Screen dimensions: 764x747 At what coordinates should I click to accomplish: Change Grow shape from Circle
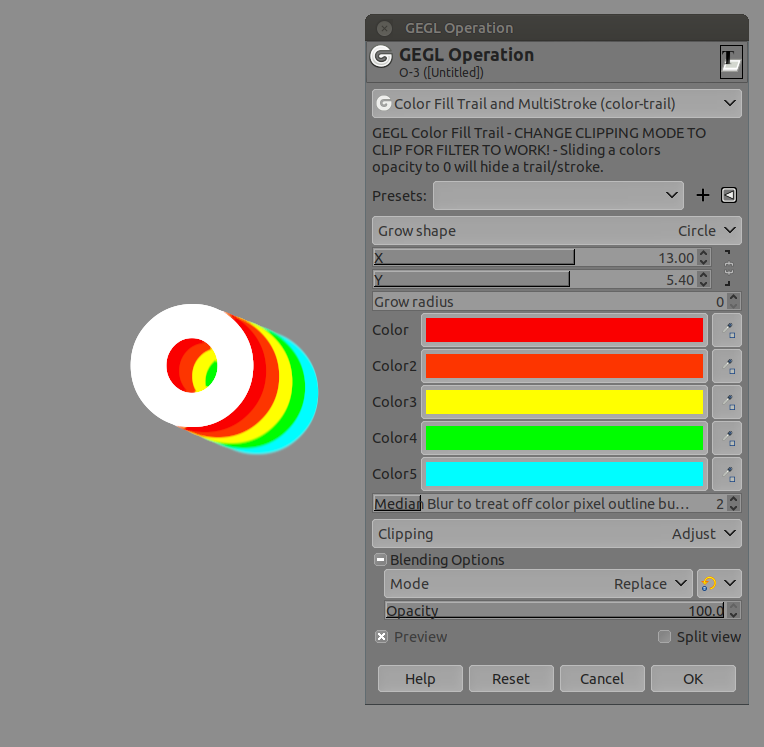(556, 230)
